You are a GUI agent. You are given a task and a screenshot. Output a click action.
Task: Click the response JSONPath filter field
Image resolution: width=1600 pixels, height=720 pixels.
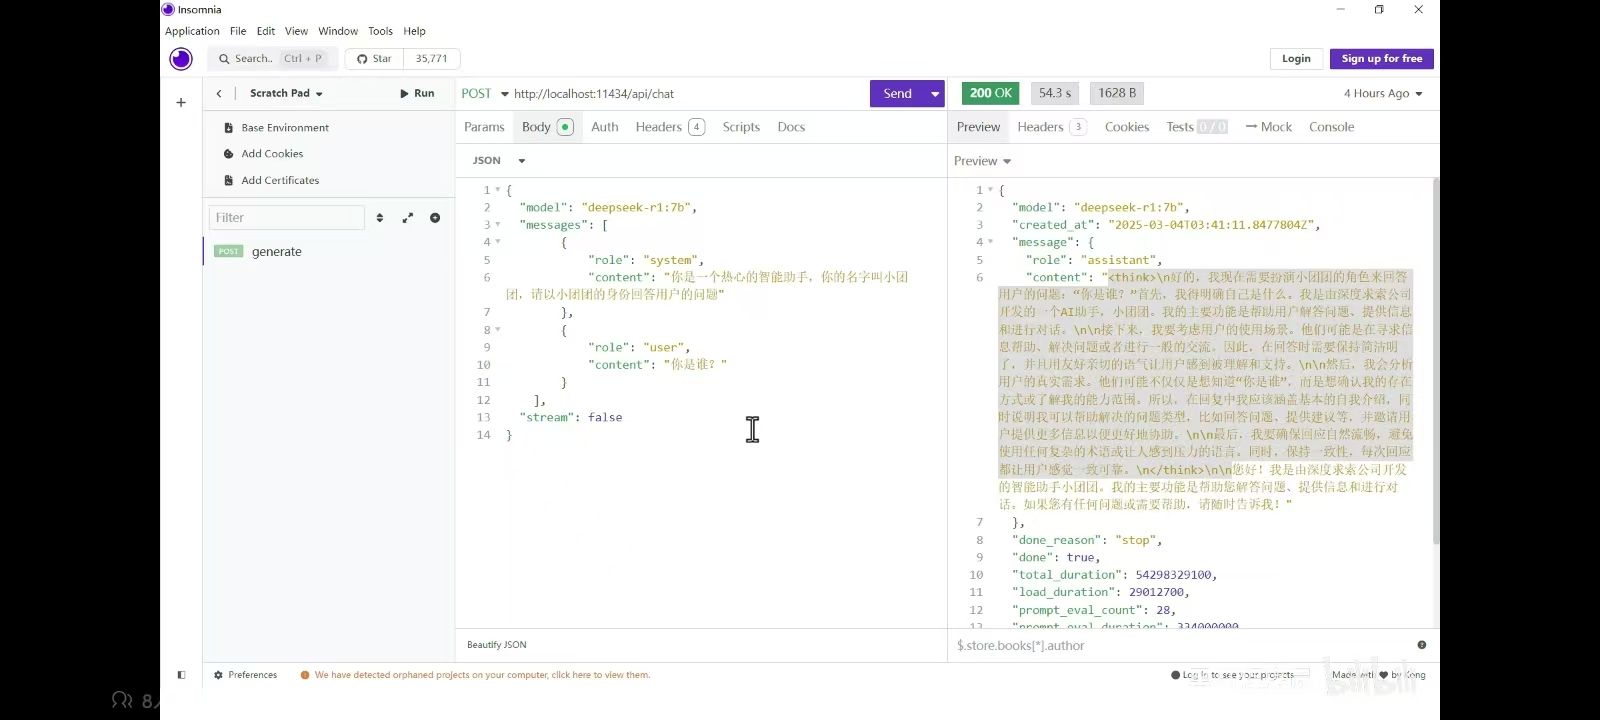[x=1180, y=646]
